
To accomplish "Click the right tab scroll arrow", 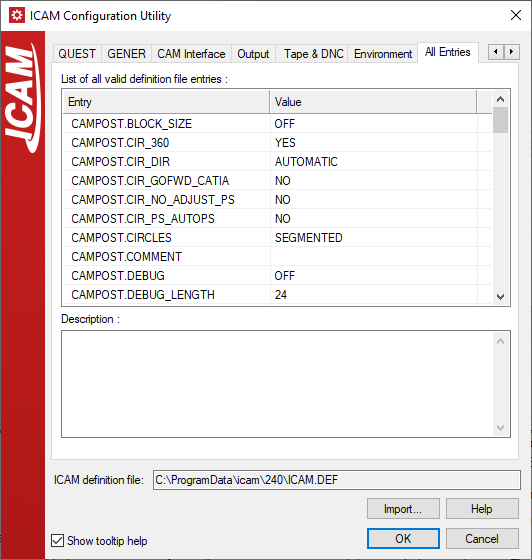I will coord(511,52).
